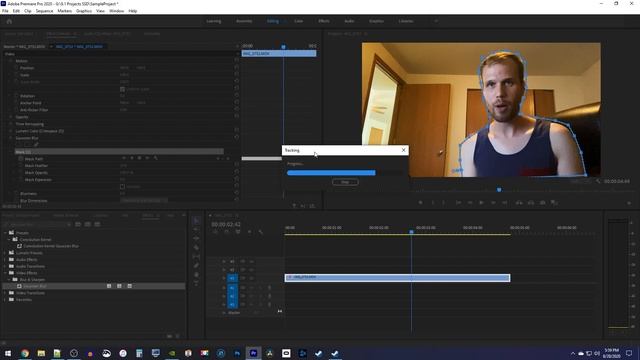This screenshot has width=640, height=360.
Task: Click the timeline wrench display settings icon
Action: point(261,232)
